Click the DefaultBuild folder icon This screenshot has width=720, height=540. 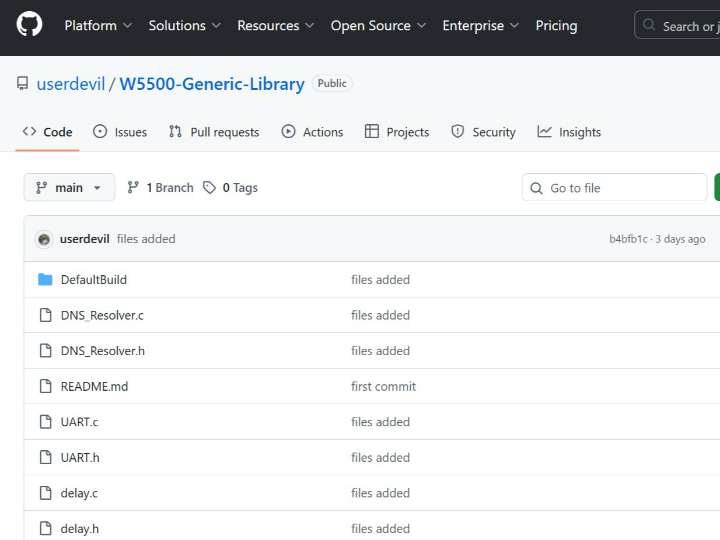[x=45, y=280]
